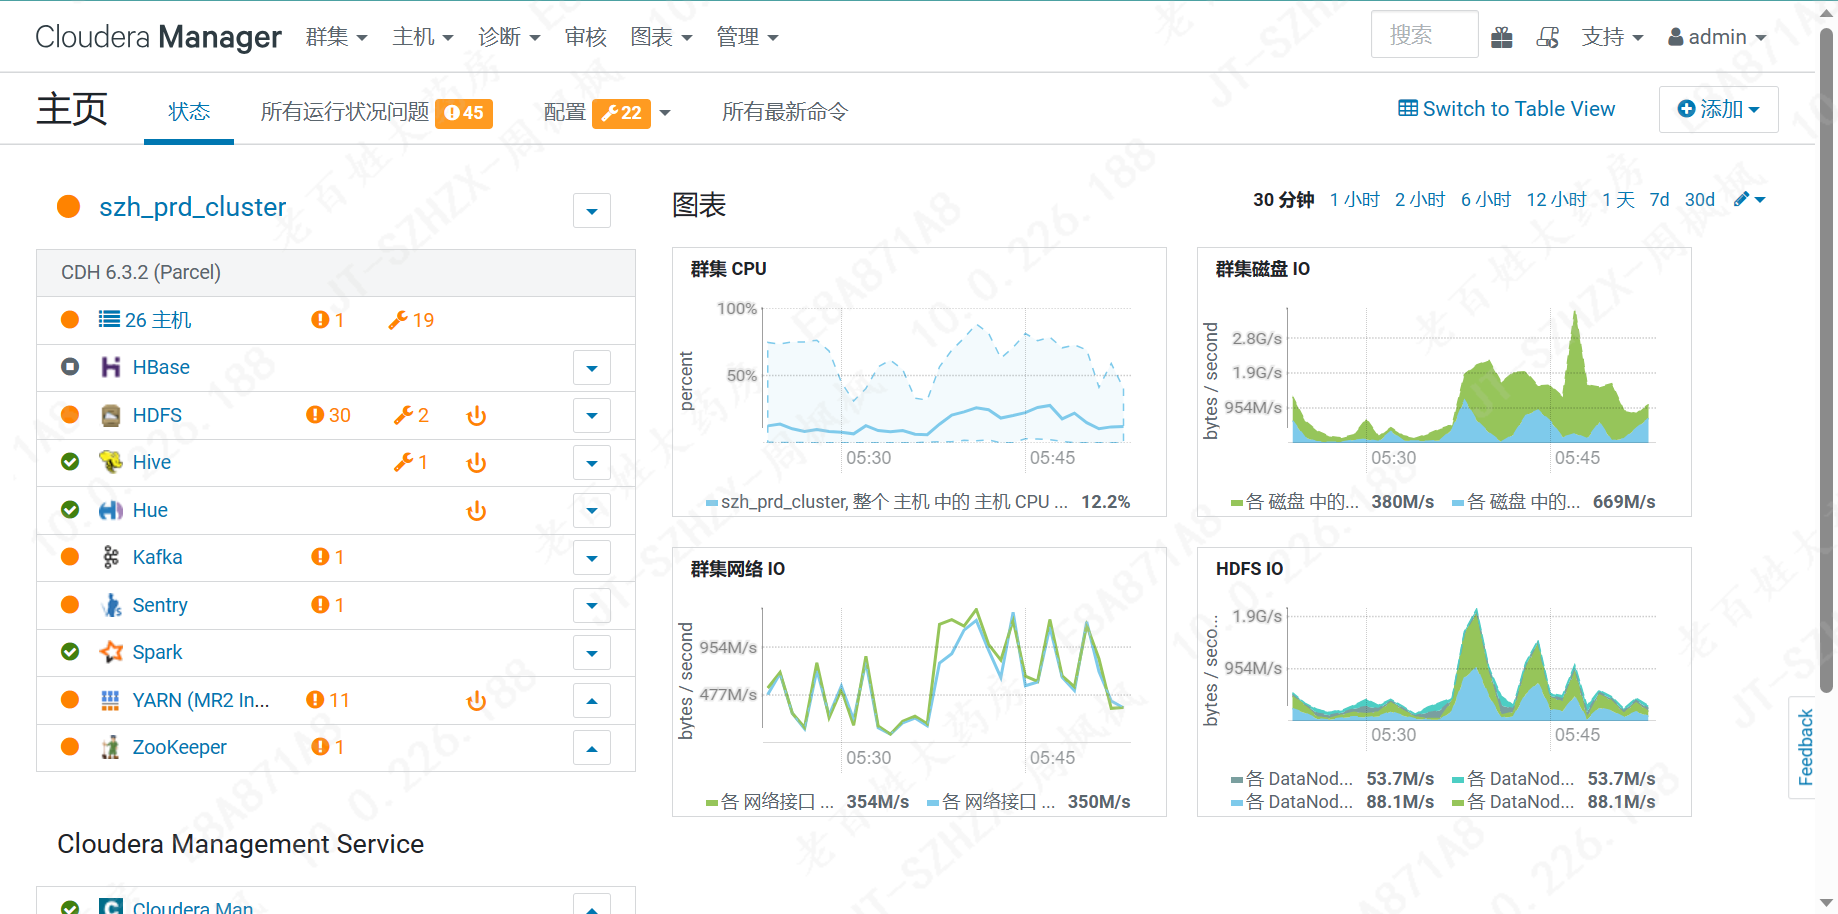Click the 审核 menu item
The width and height of the screenshot is (1838, 914).
click(x=586, y=37)
